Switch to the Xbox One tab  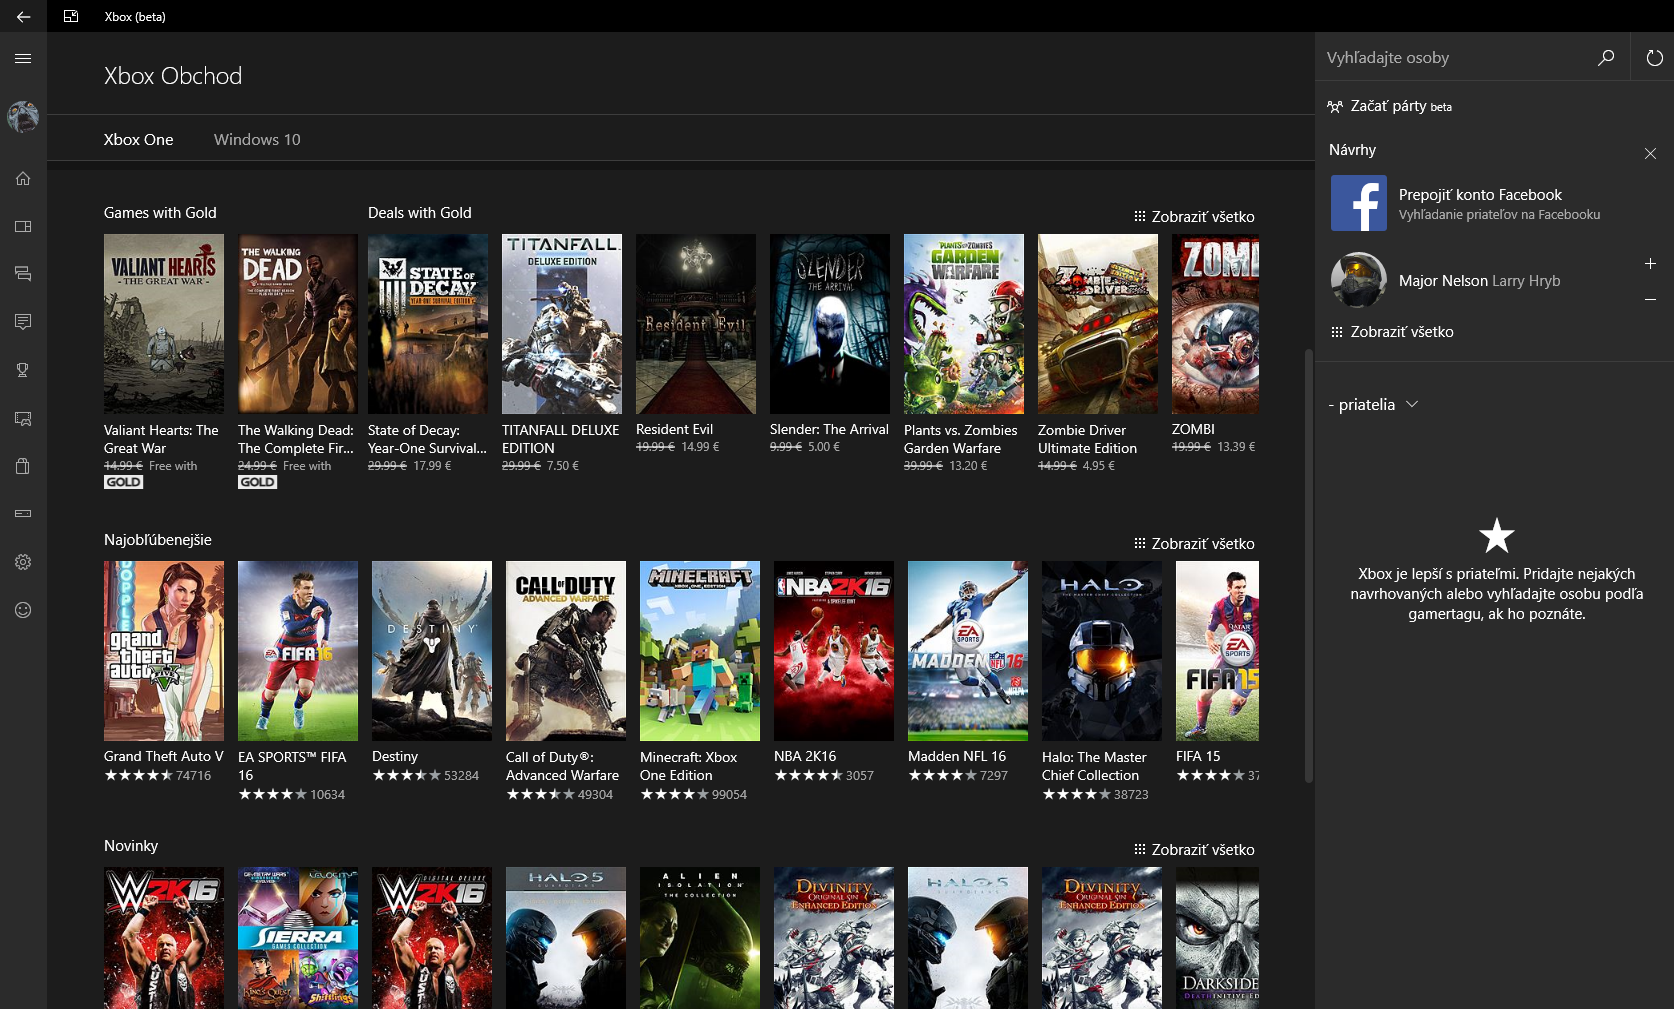[x=139, y=139]
